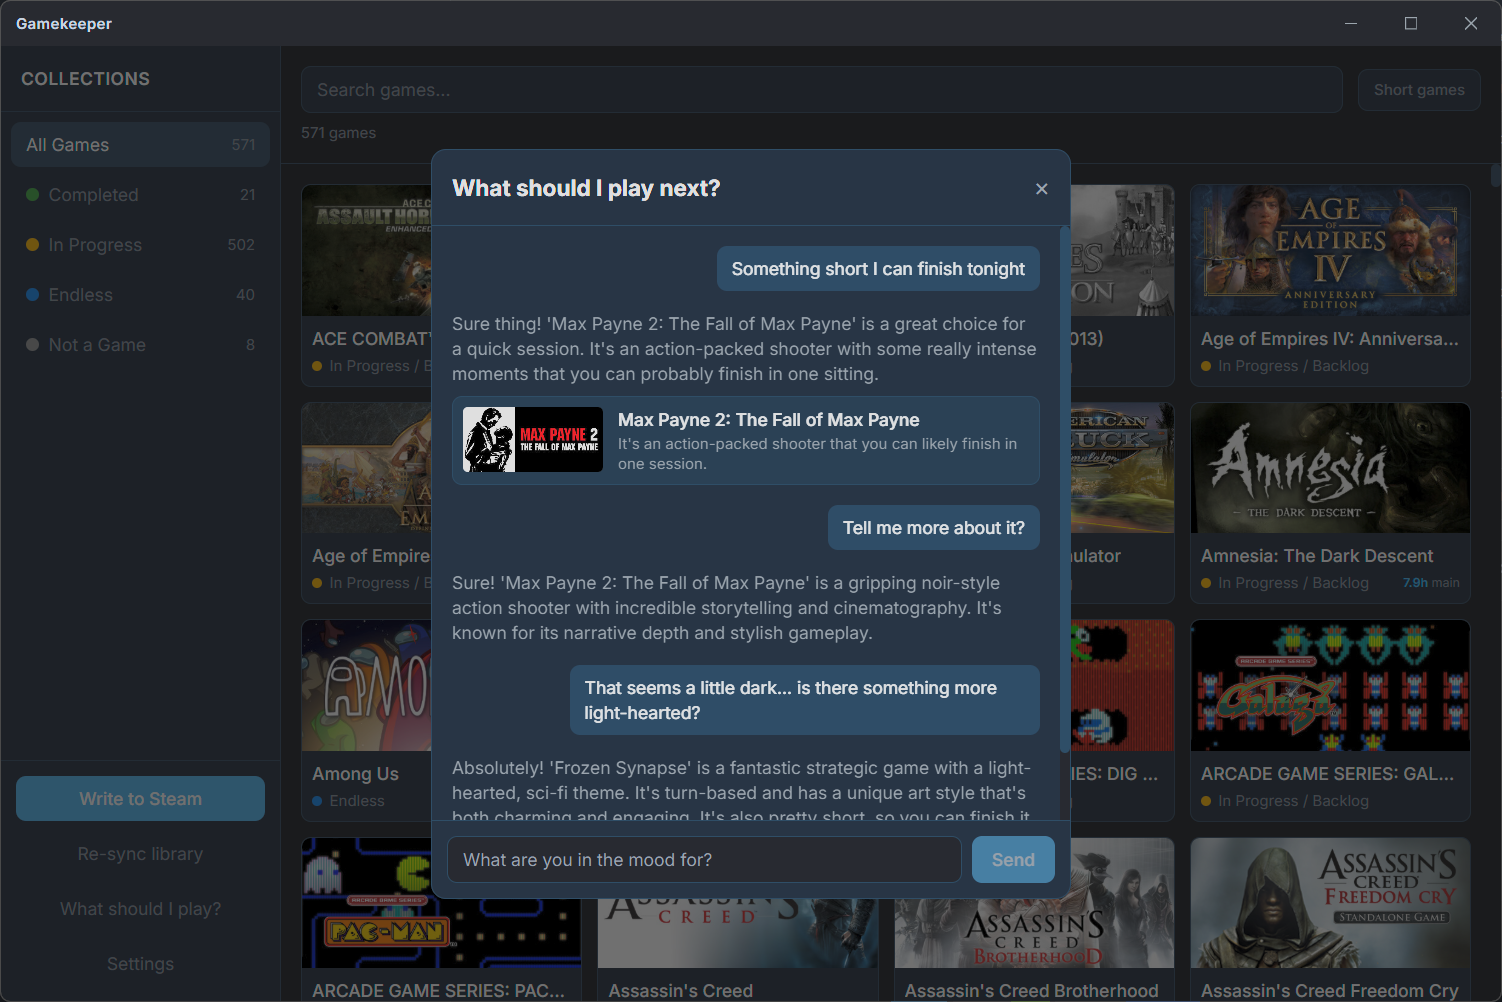The image size is (1502, 1002).
Task: Click the green Completed status dot
Action: click(32, 195)
